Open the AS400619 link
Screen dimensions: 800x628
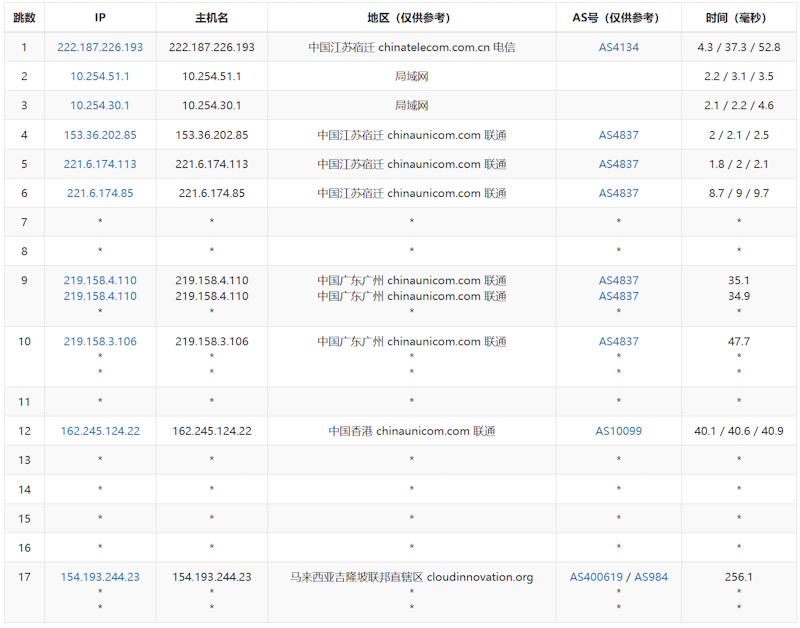pos(596,577)
